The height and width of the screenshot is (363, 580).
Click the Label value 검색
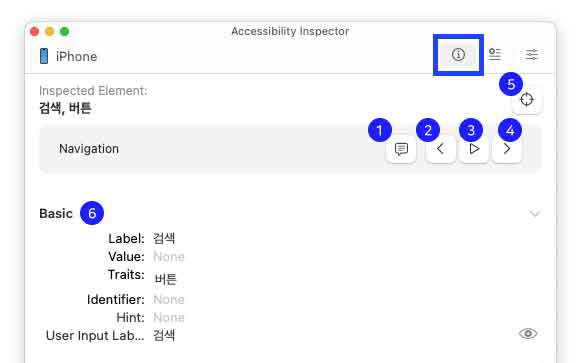coord(164,238)
